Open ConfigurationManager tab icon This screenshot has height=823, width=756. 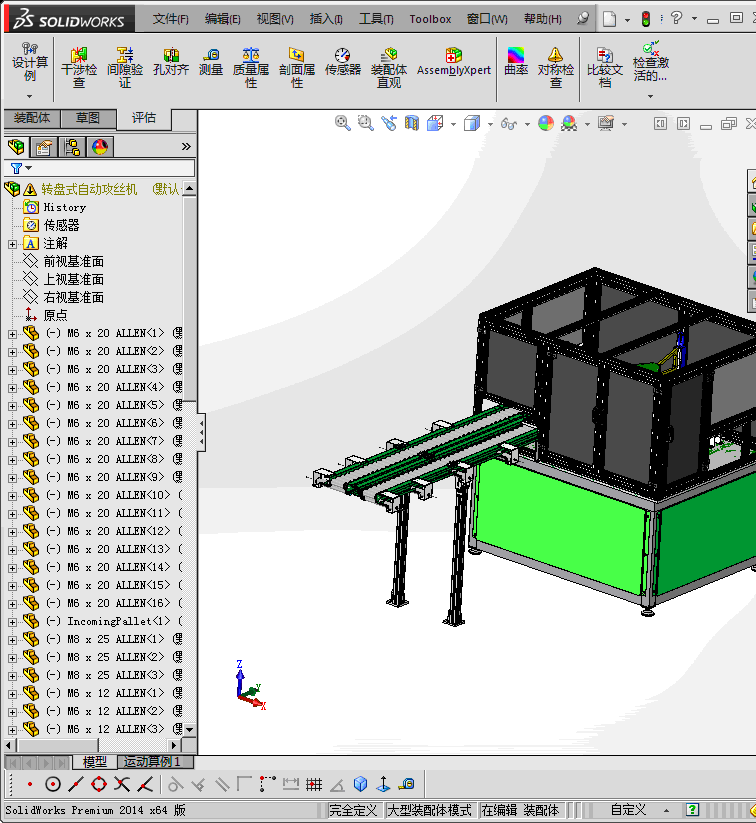coord(72,147)
